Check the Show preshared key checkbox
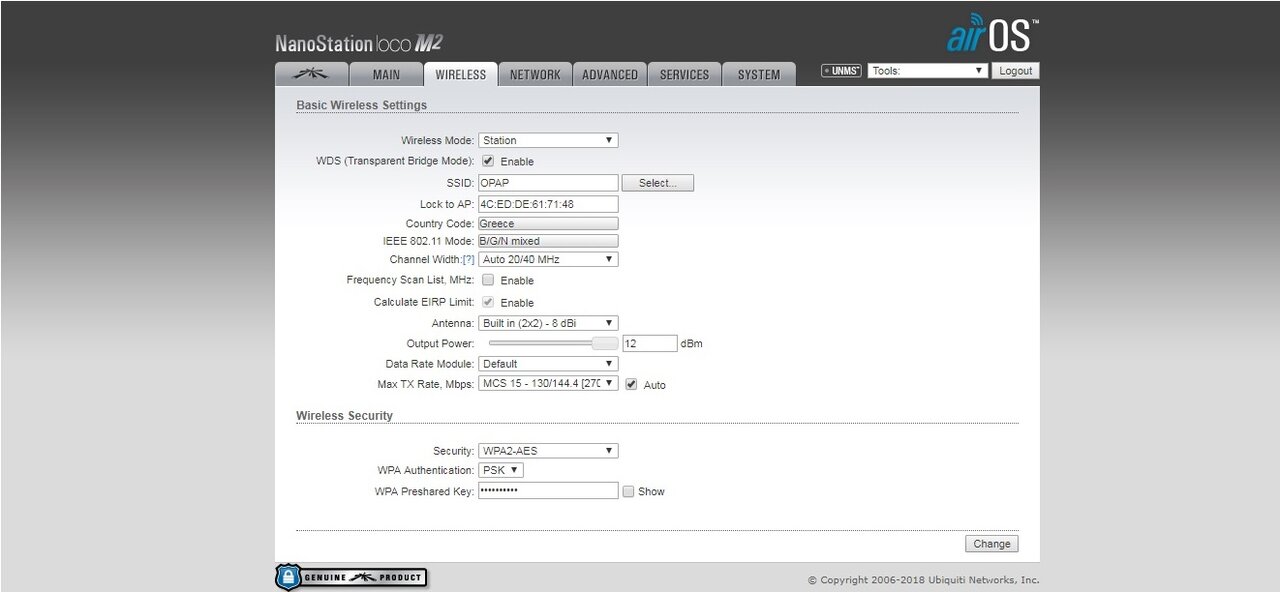Viewport: 1280px width, 592px height. (628, 491)
